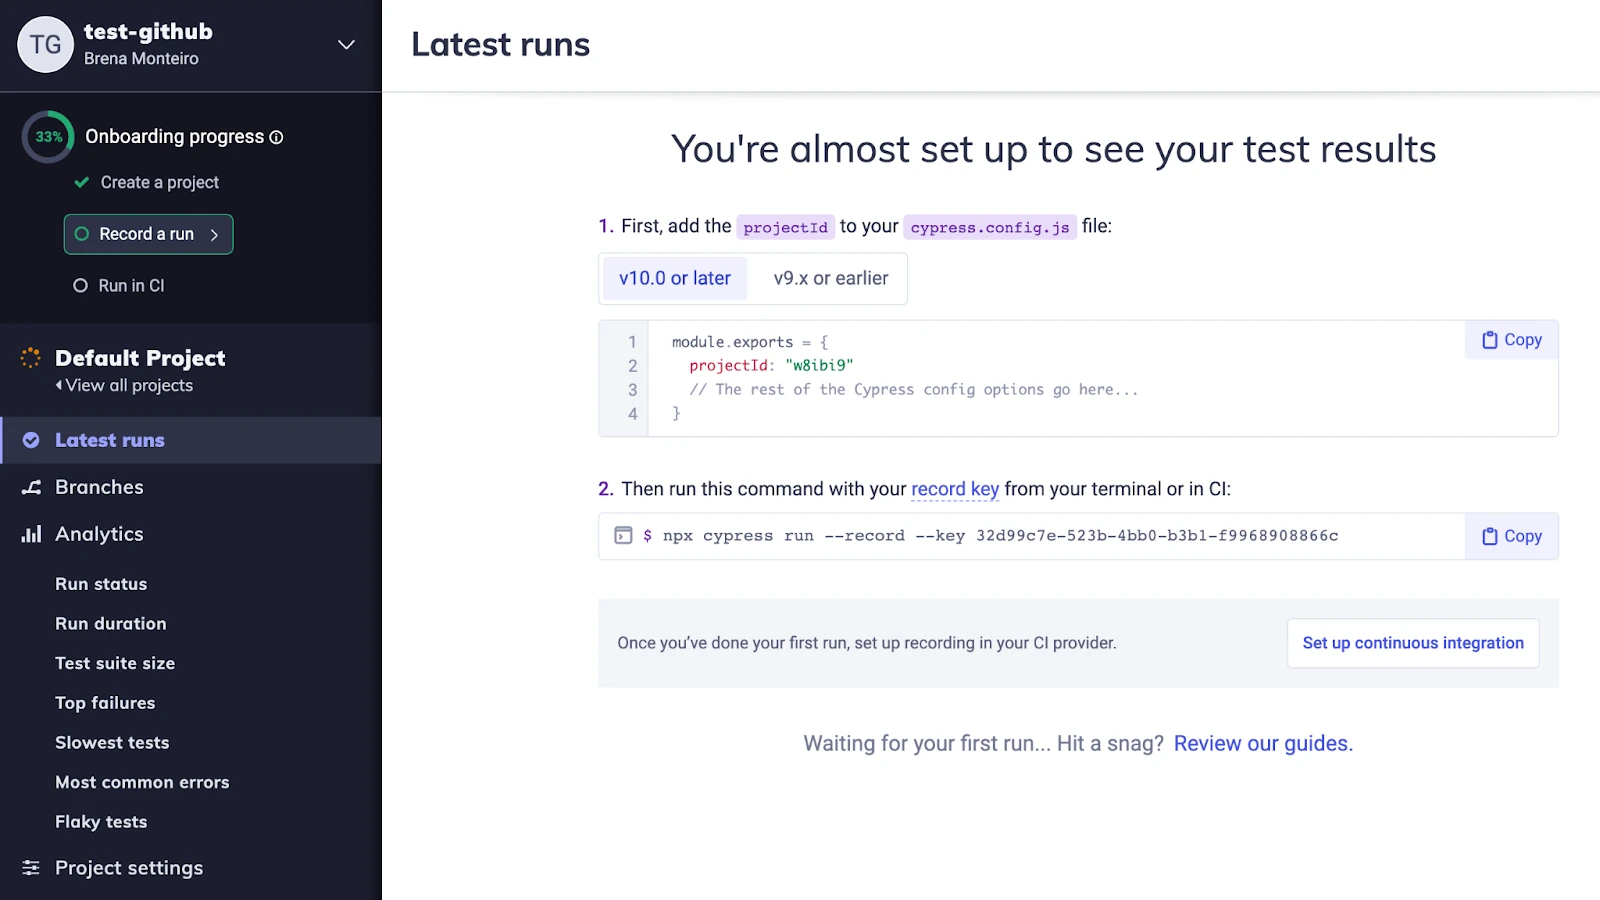Viewport: 1600px width, 900px height.
Task: Click Set up continuous integration
Action: click(1413, 643)
